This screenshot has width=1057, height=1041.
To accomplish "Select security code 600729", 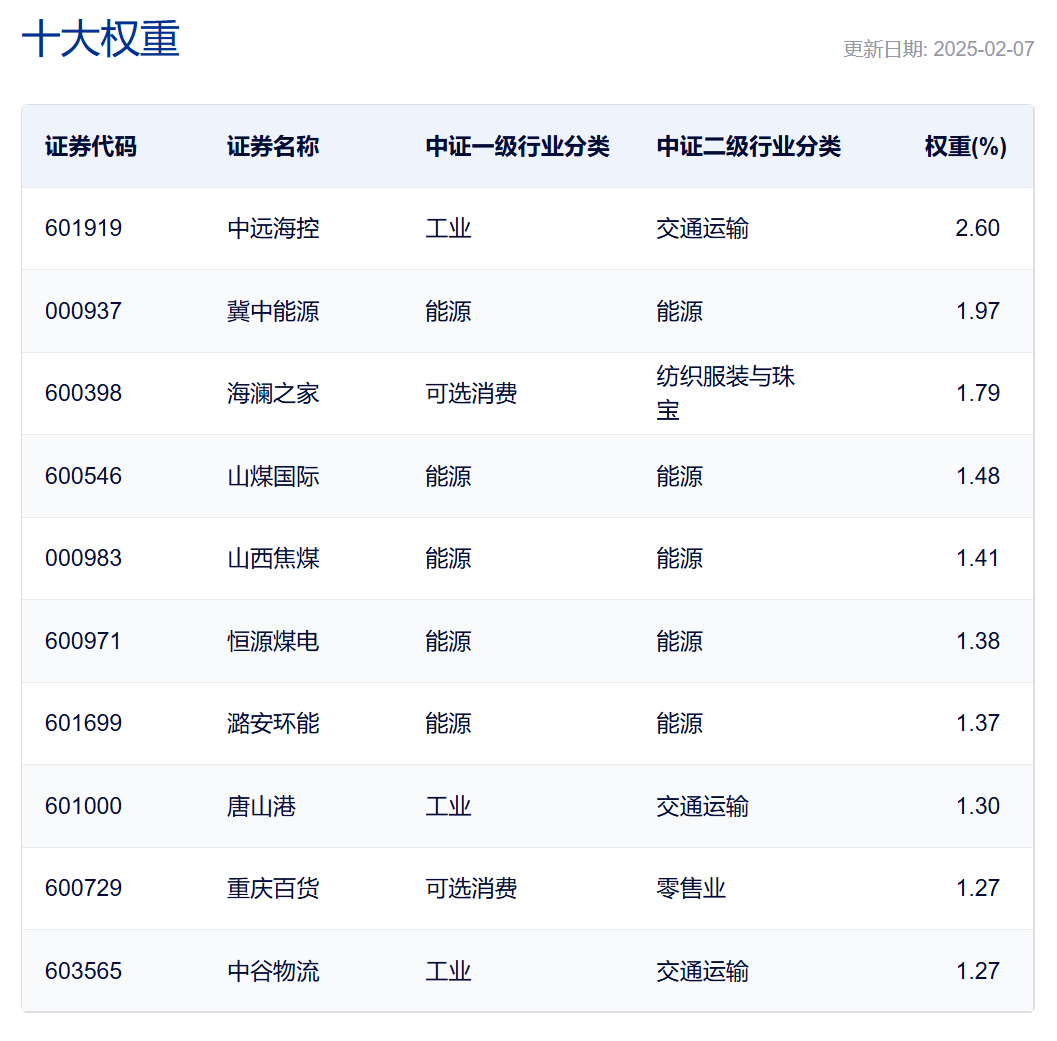I will [x=84, y=889].
